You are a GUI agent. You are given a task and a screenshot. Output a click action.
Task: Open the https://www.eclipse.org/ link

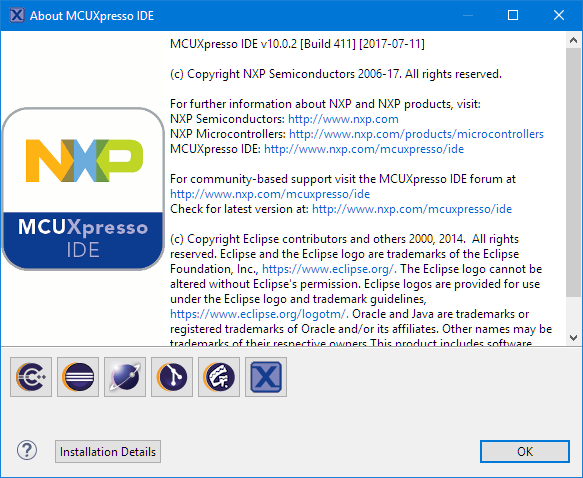[328, 269]
